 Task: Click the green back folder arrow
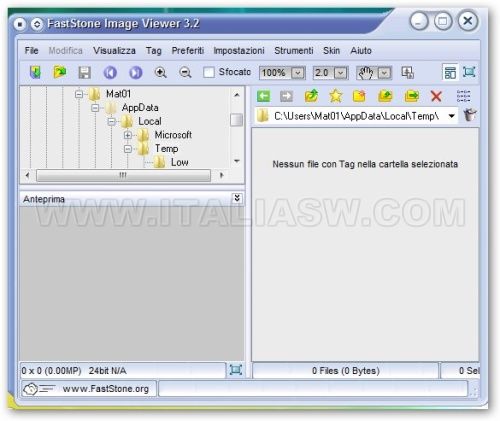pyautogui.click(x=263, y=96)
